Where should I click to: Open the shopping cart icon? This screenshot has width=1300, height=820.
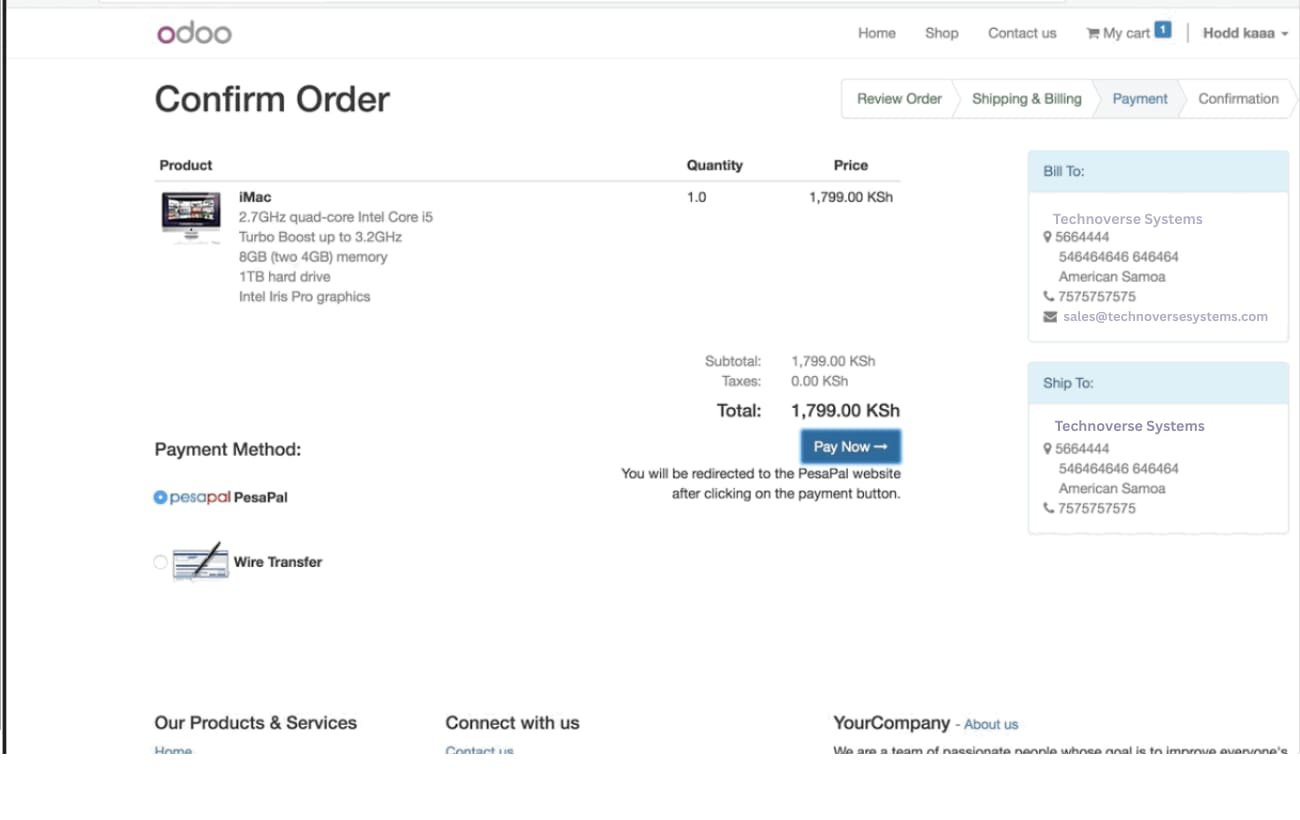pos(1093,33)
